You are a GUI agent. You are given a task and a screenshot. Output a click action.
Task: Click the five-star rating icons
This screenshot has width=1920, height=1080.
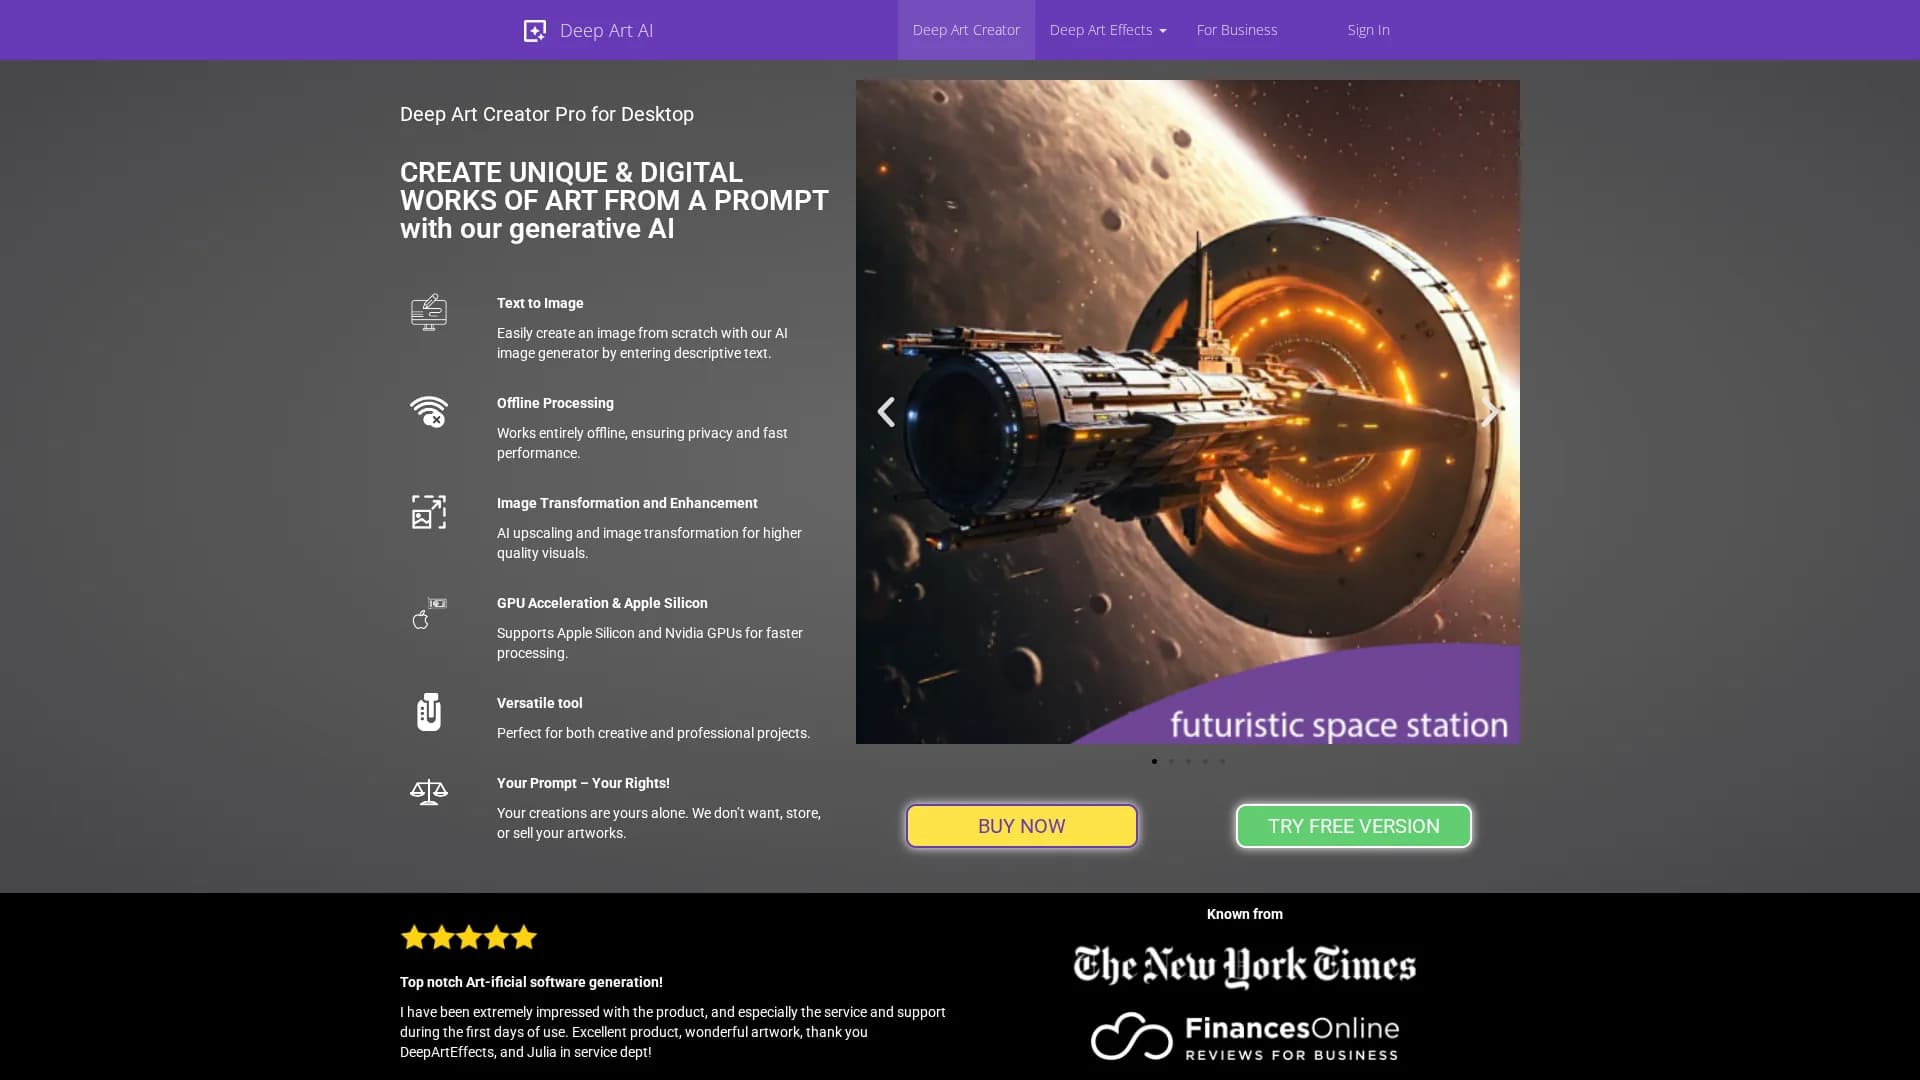click(469, 937)
